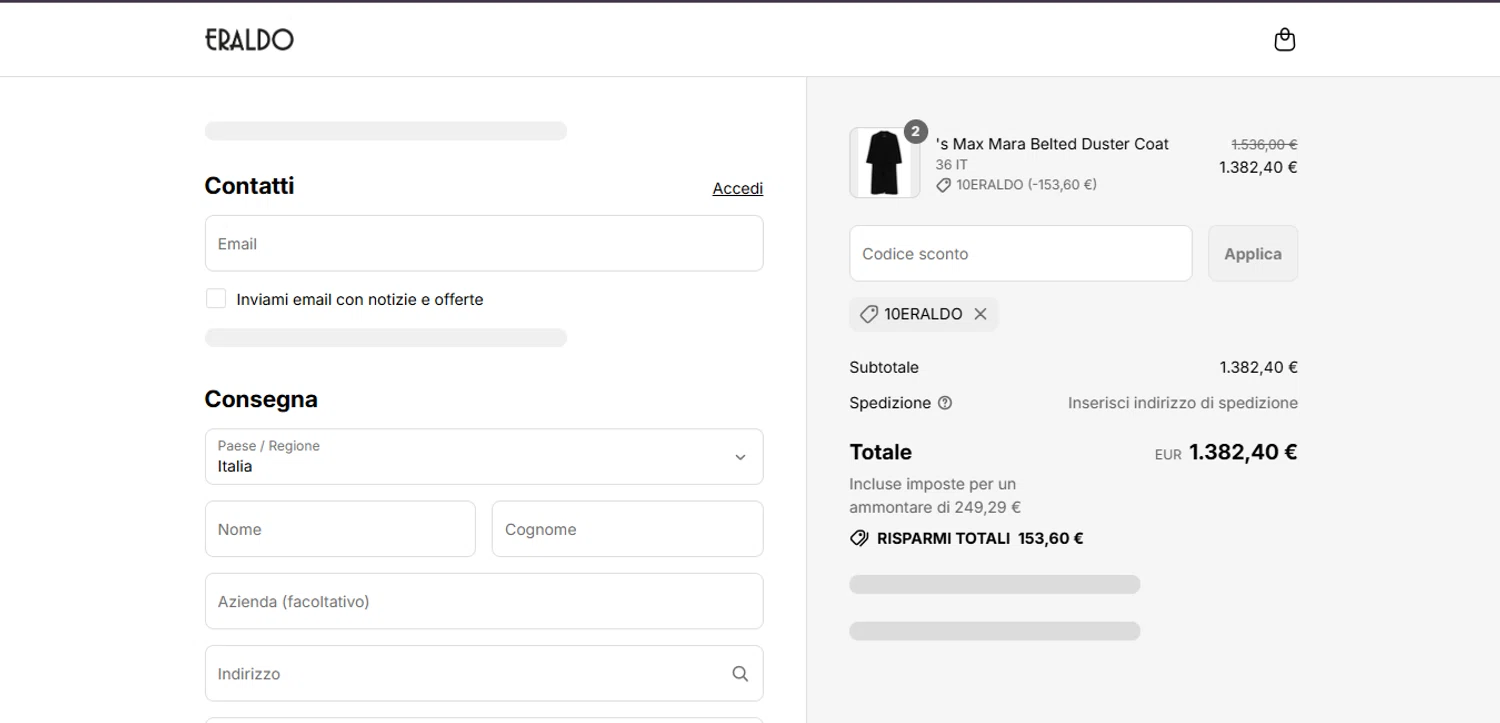Click the Duster Coat product thumbnail
Viewport: 1500px width, 723px height.
[x=885, y=162]
